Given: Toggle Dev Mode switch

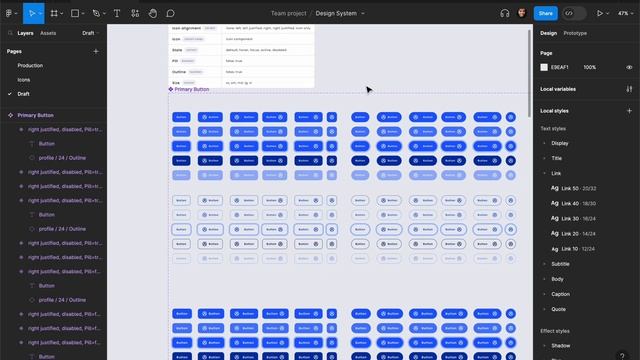Looking at the screenshot, I should [x=574, y=13].
